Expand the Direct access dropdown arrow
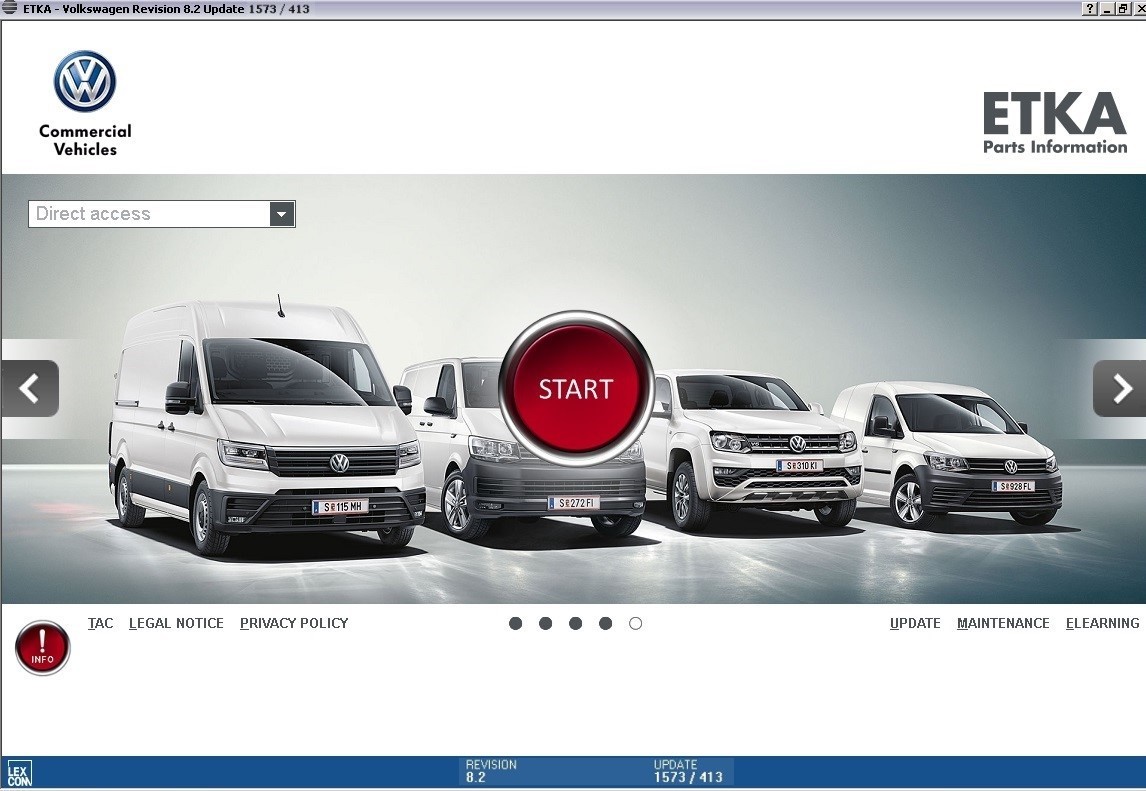The height and width of the screenshot is (791, 1146). 281,214
